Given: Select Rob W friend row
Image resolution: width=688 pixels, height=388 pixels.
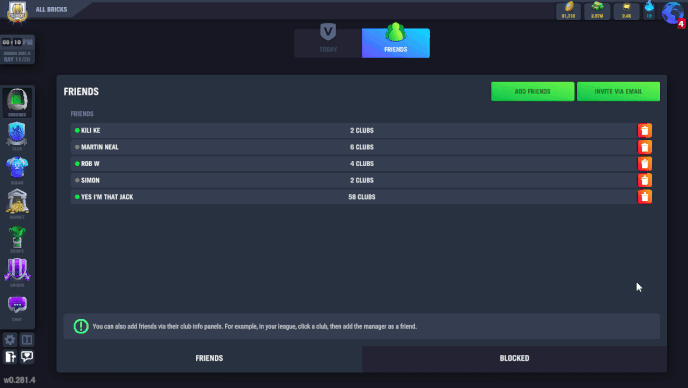Looking at the screenshot, I should (361, 164).
